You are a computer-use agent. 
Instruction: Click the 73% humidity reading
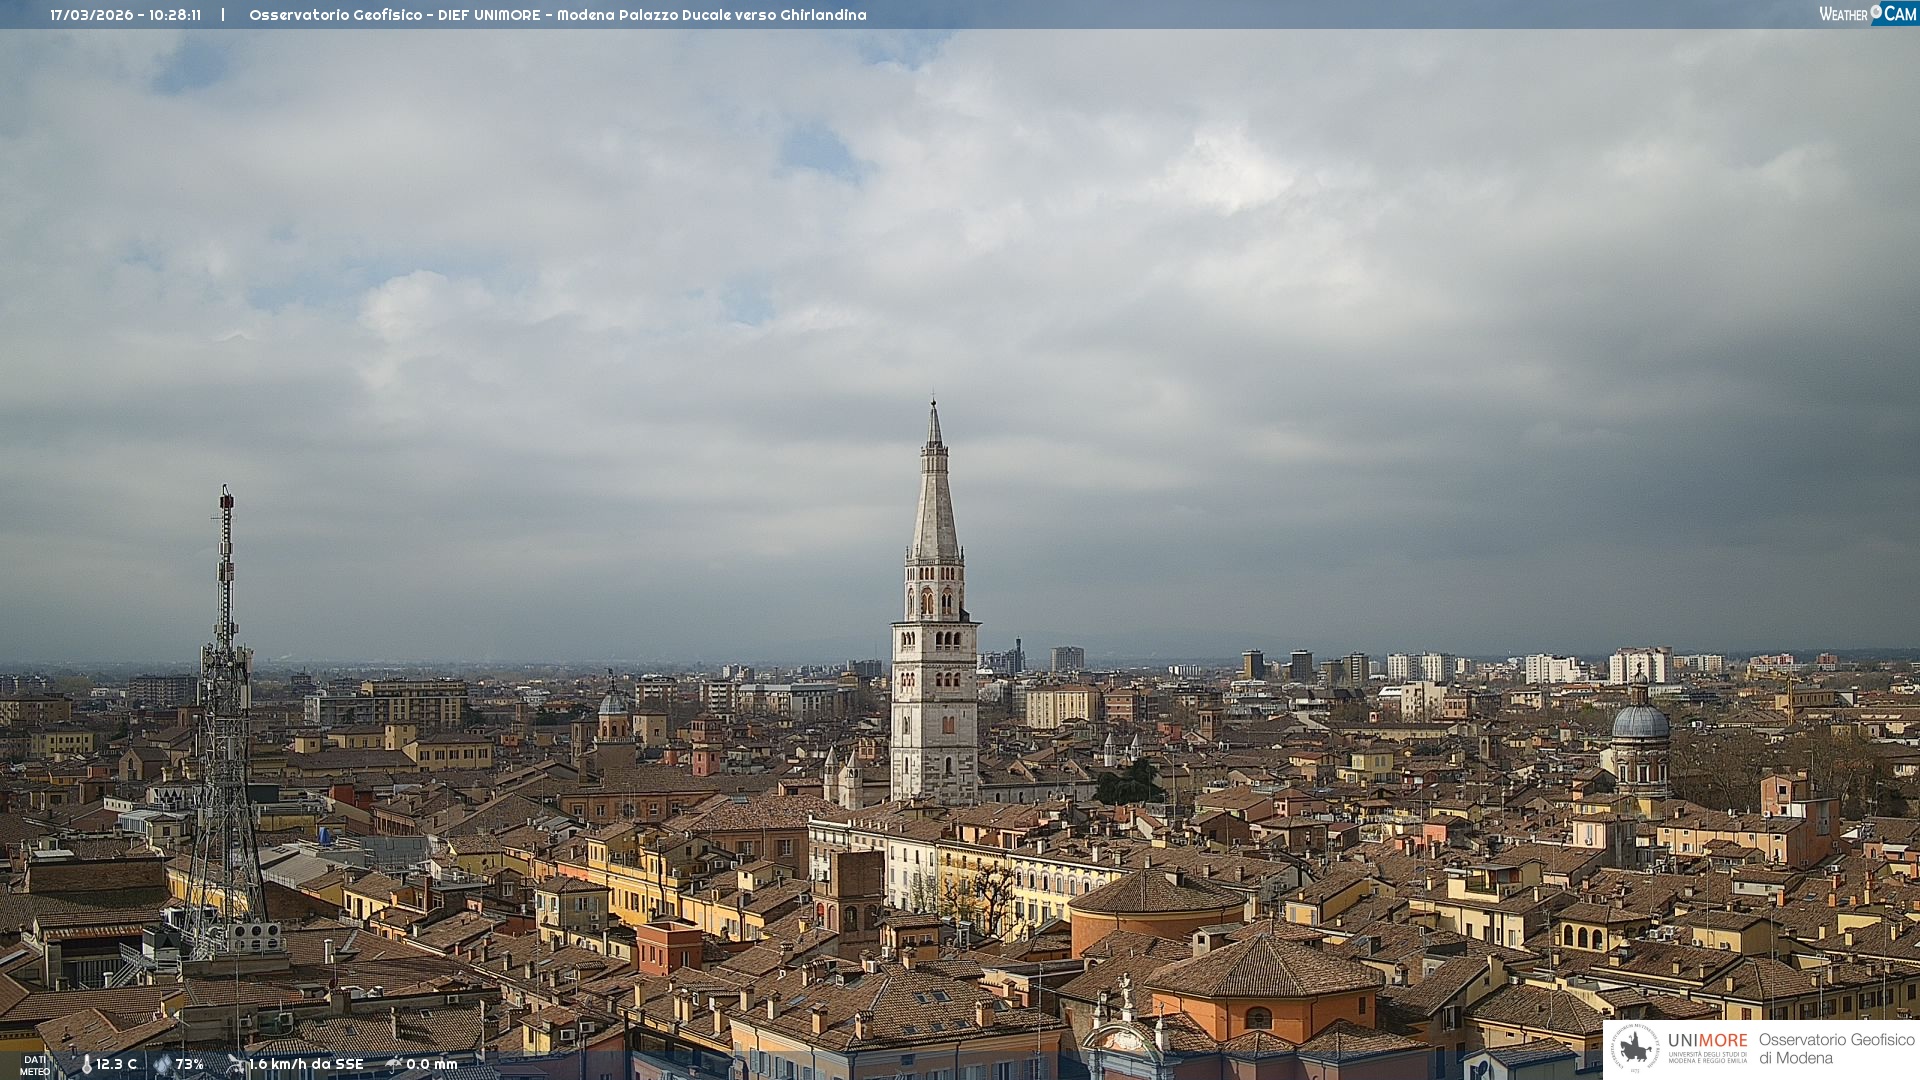pyautogui.click(x=189, y=1065)
